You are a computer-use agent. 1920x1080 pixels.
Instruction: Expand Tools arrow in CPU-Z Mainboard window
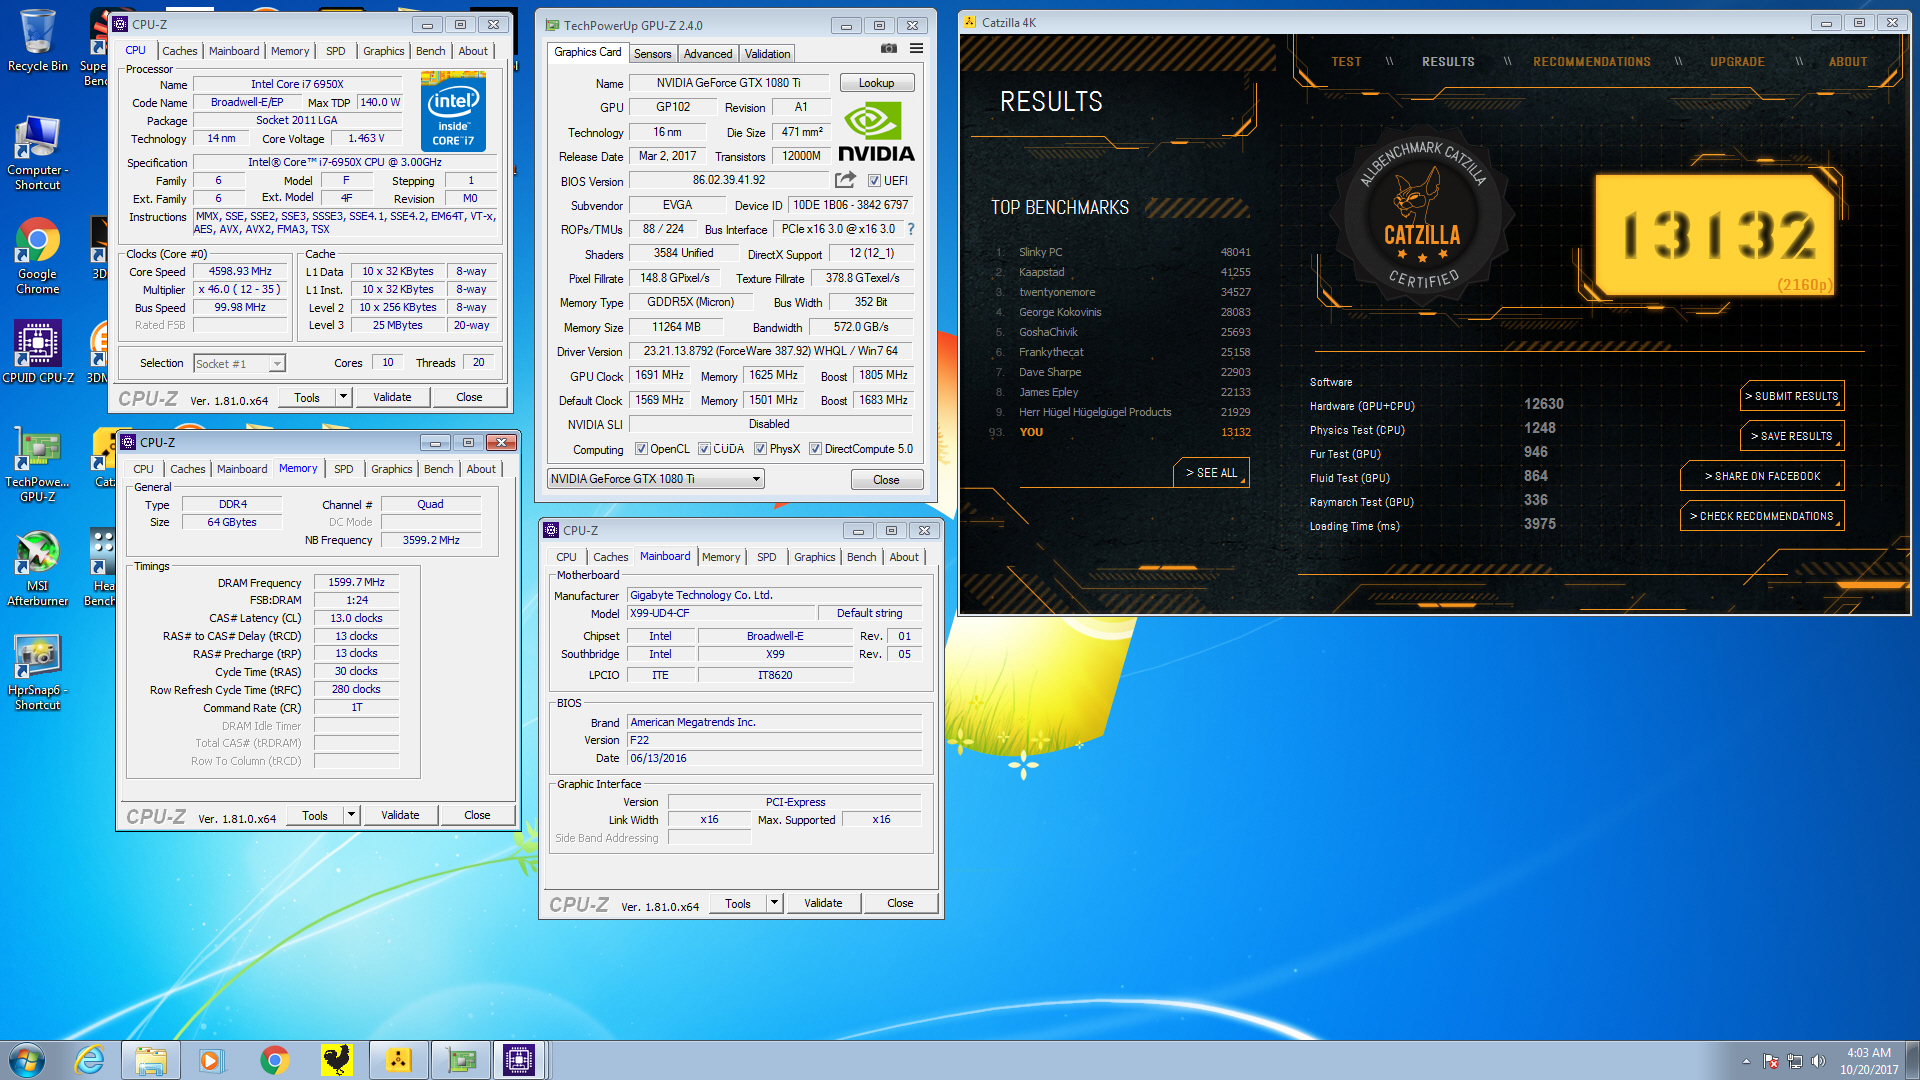(x=774, y=903)
